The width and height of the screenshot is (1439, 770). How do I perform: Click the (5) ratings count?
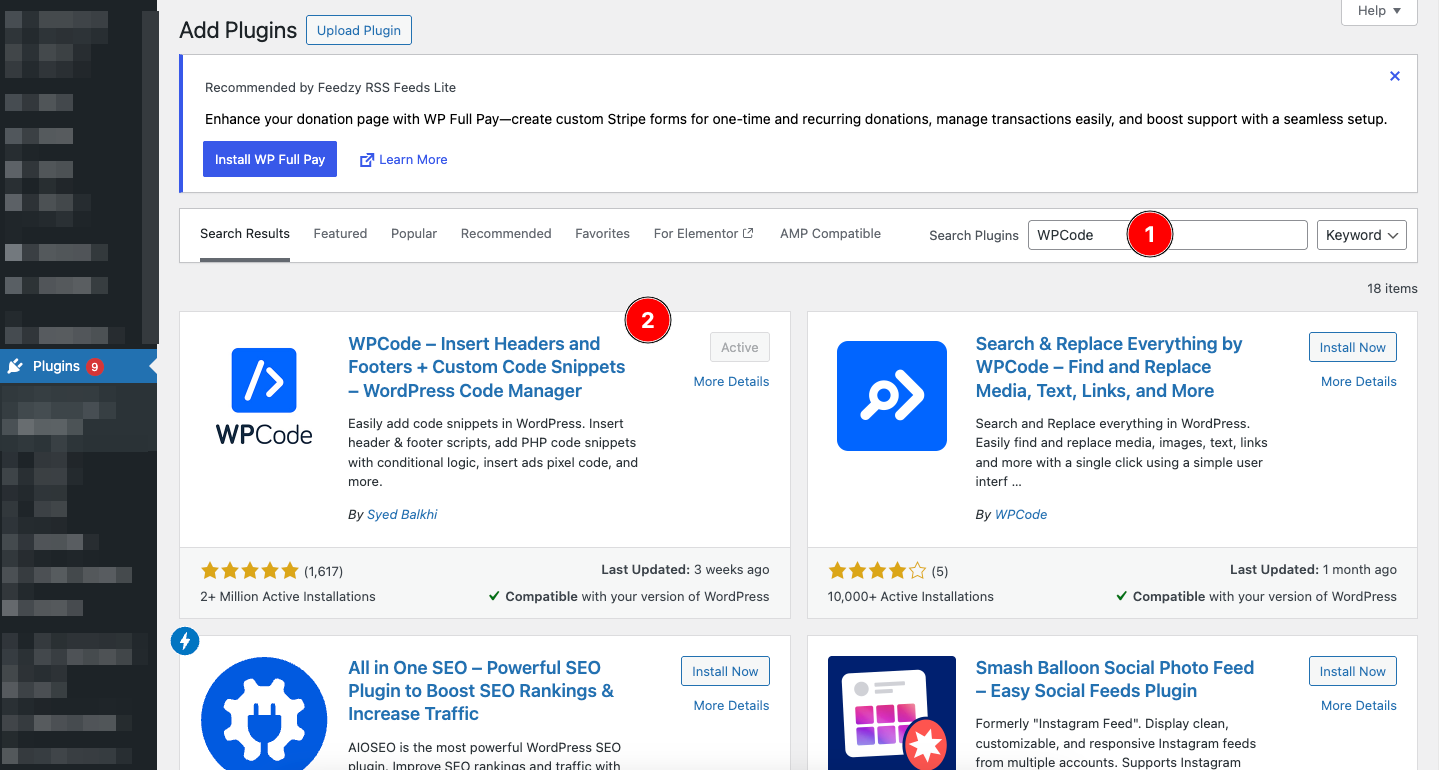pyautogui.click(x=940, y=572)
